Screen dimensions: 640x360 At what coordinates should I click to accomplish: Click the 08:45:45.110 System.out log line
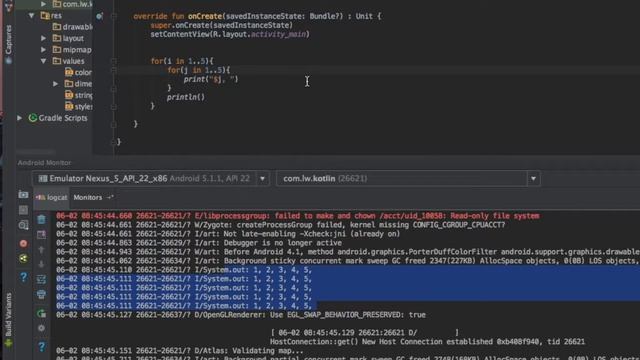(x=184, y=270)
